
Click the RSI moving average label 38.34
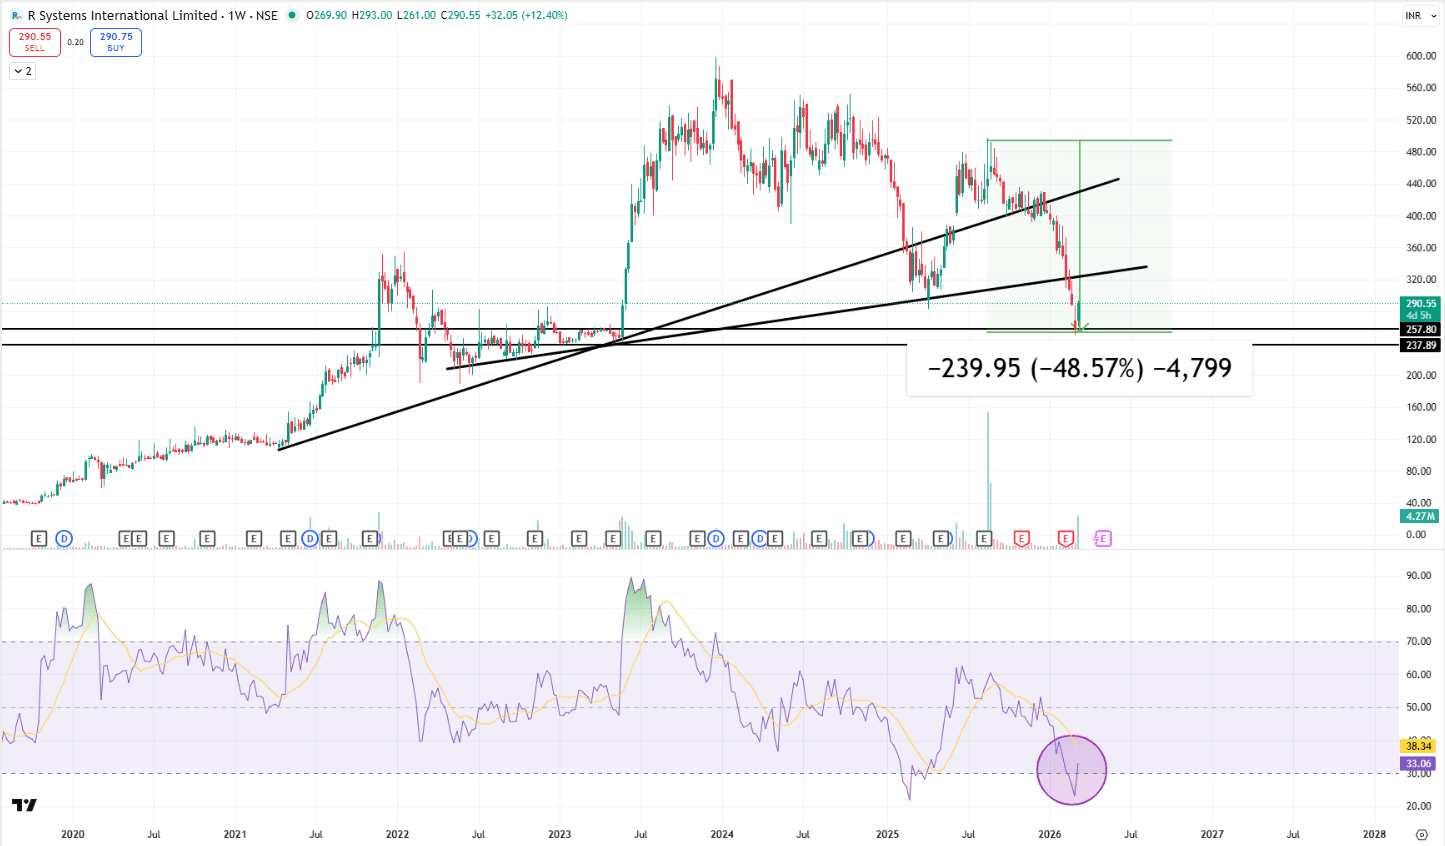(x=1420, y=746)
